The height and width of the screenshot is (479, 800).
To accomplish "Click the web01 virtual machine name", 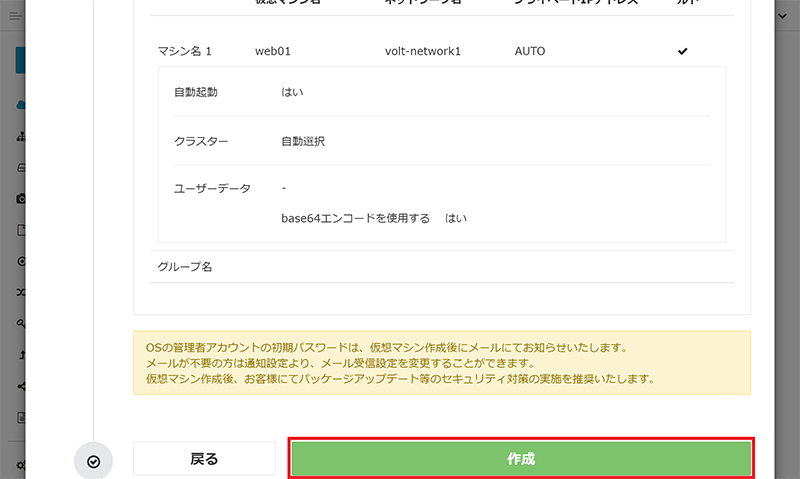I will (x=273, y=50).
